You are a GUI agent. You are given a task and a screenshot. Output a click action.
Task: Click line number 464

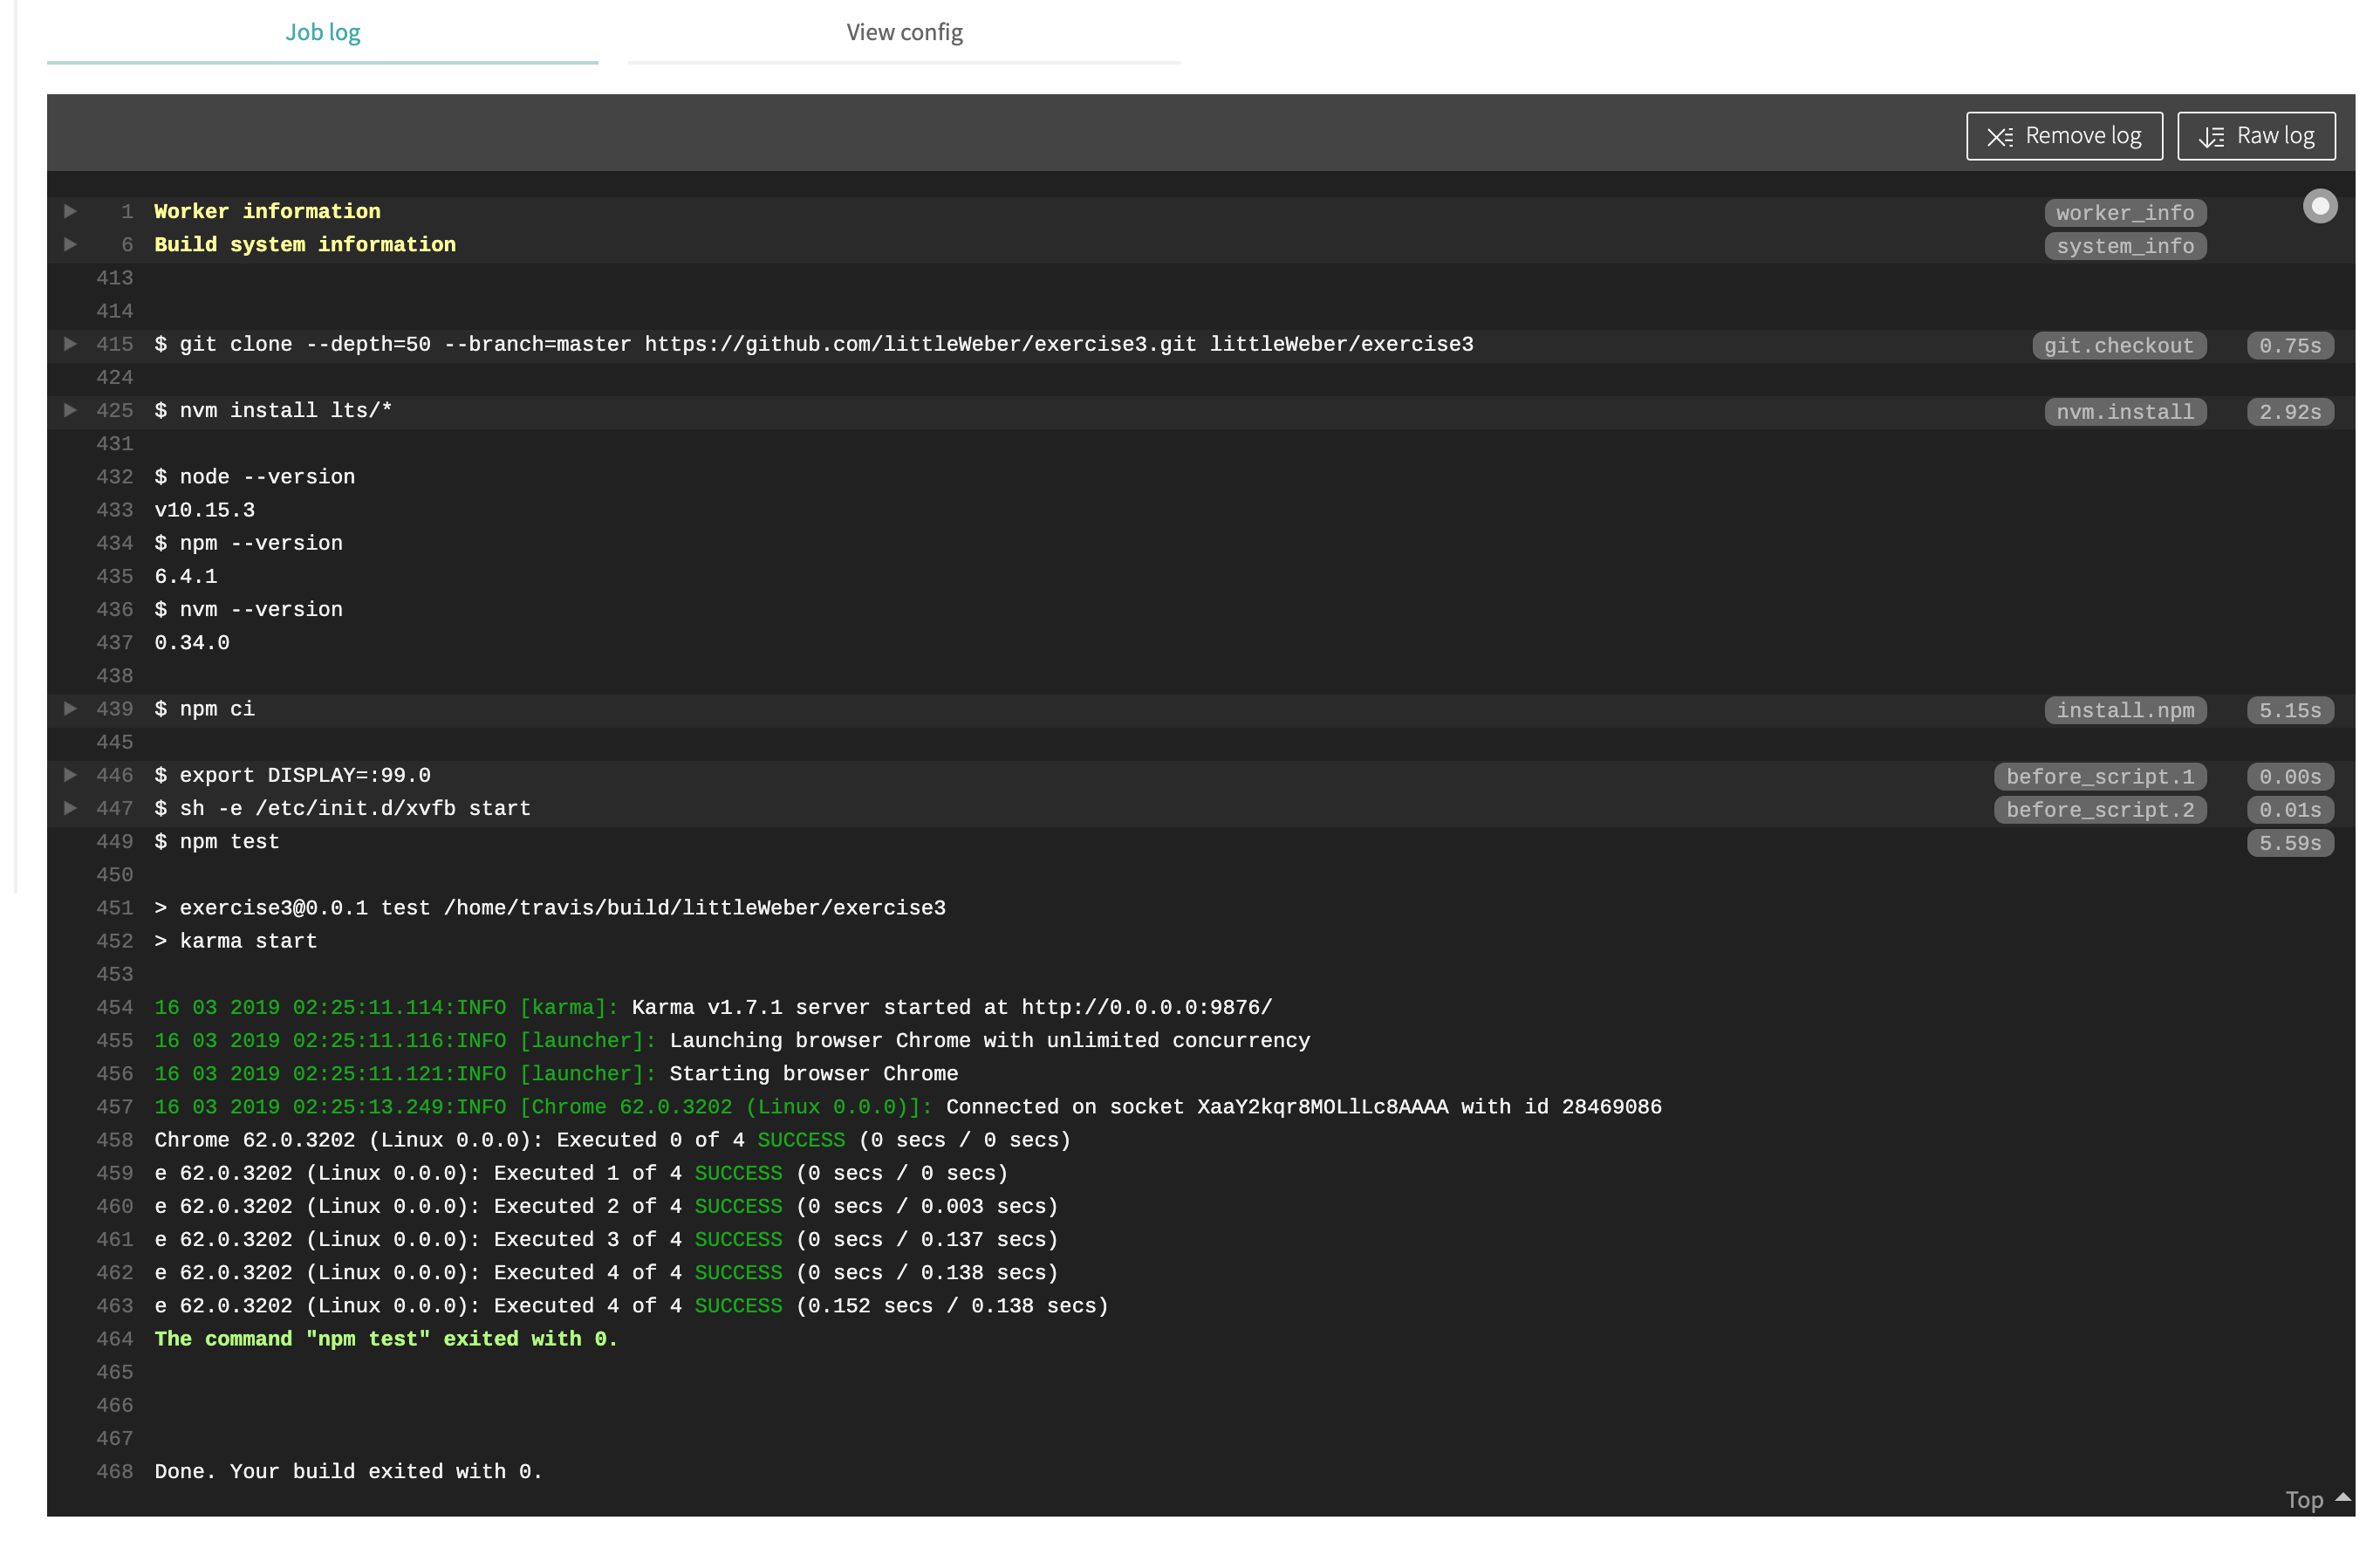tap(114, 1339)
